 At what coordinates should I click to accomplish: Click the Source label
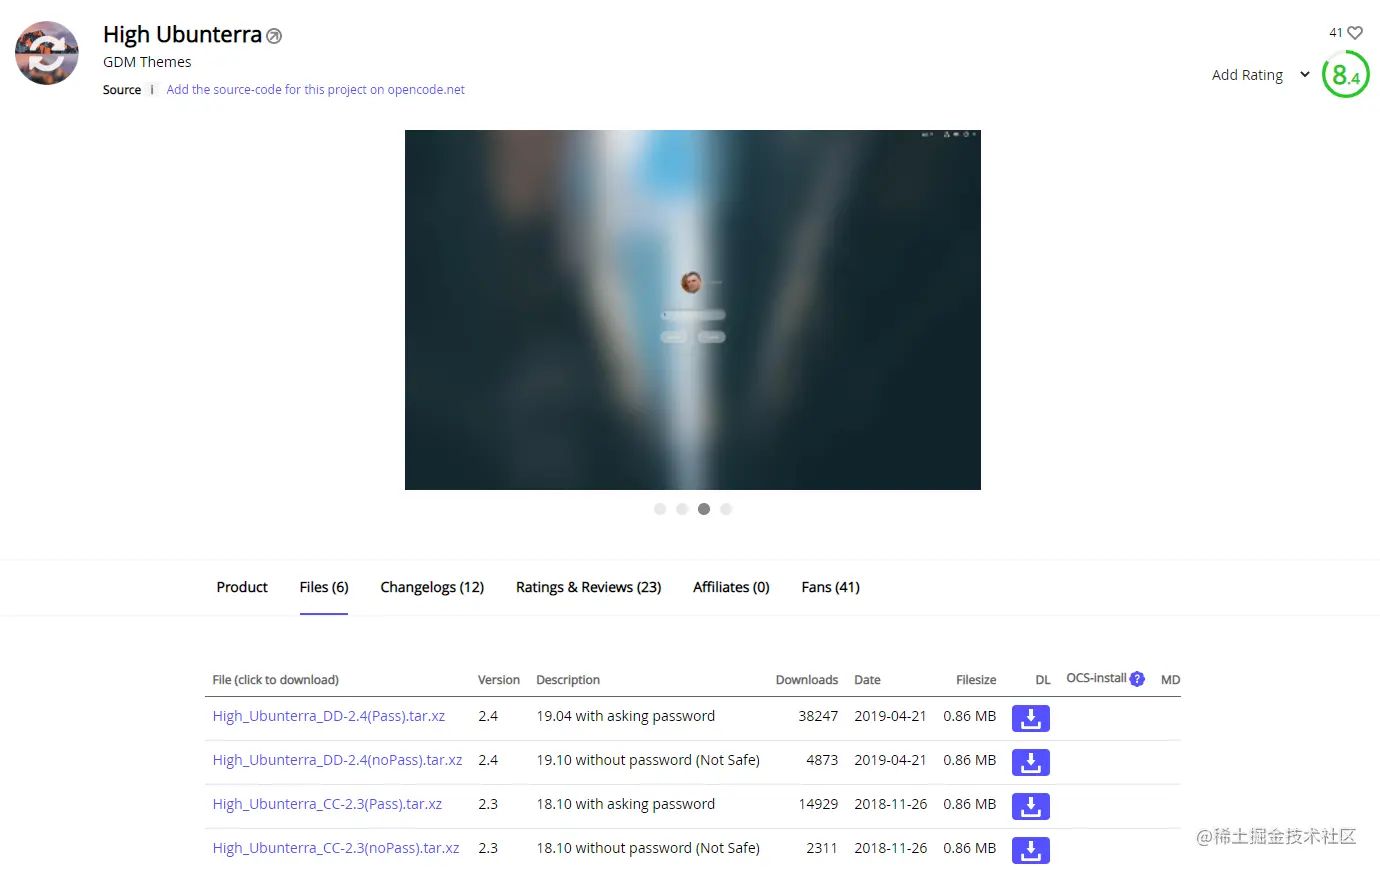pyautogui.click(x=122, y=90)
